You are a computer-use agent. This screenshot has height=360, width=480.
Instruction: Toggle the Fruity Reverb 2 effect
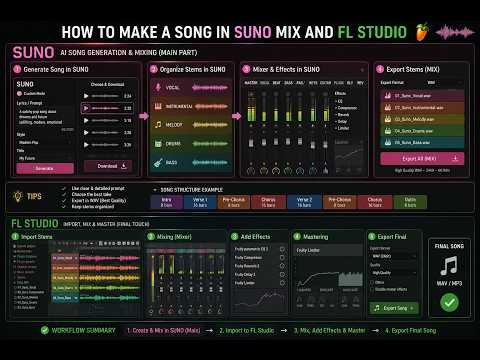point(282,266)
